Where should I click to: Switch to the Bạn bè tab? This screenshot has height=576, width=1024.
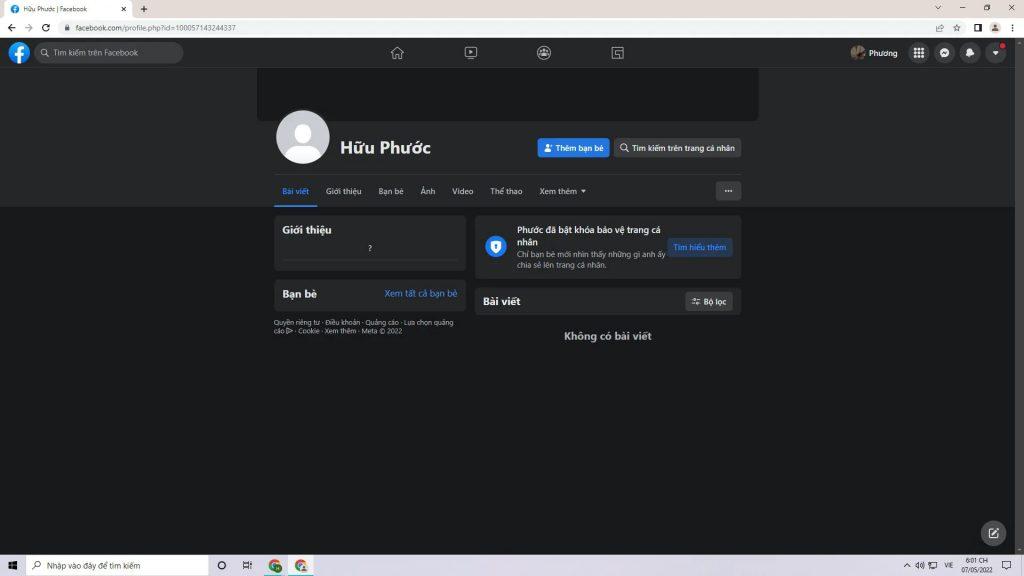(x=391, y=191)
